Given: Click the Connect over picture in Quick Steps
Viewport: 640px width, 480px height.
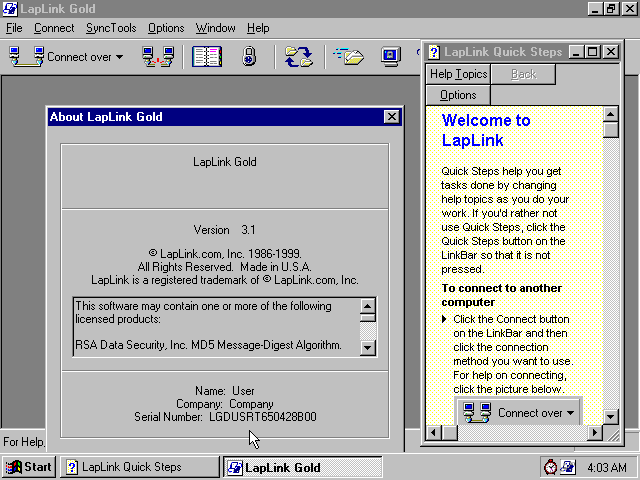Looking at the screenshot, I should click(518, 412).
